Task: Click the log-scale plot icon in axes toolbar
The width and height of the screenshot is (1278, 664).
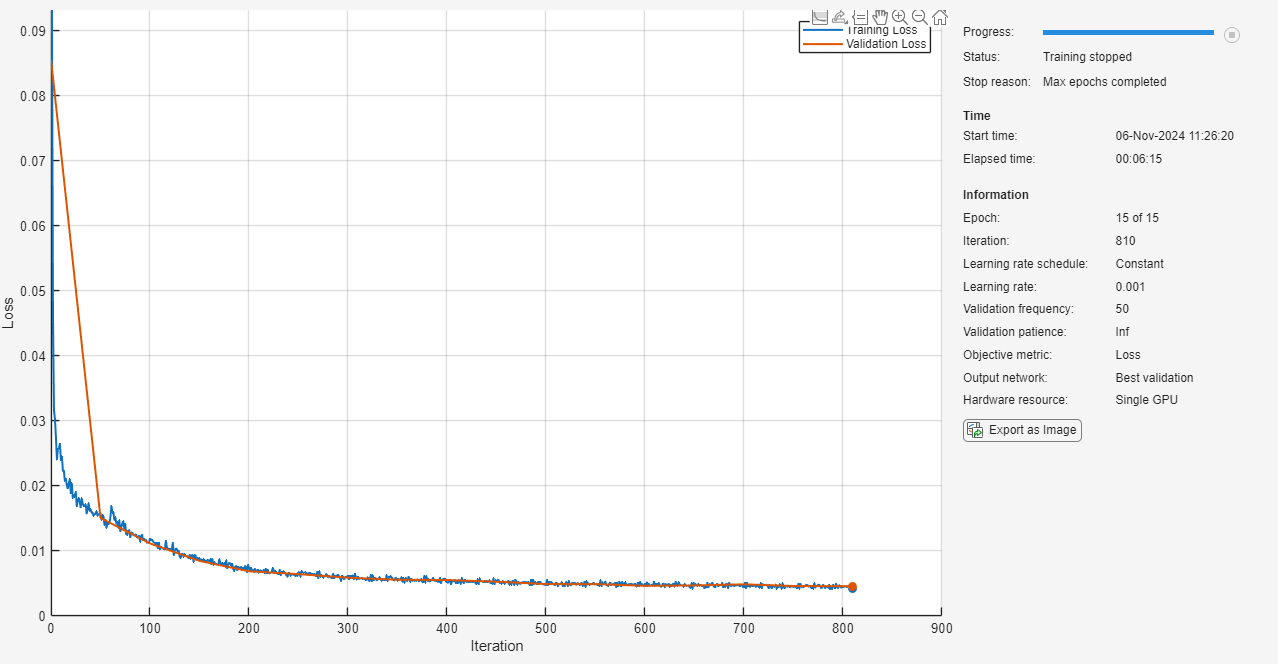Action: (820, 16)
